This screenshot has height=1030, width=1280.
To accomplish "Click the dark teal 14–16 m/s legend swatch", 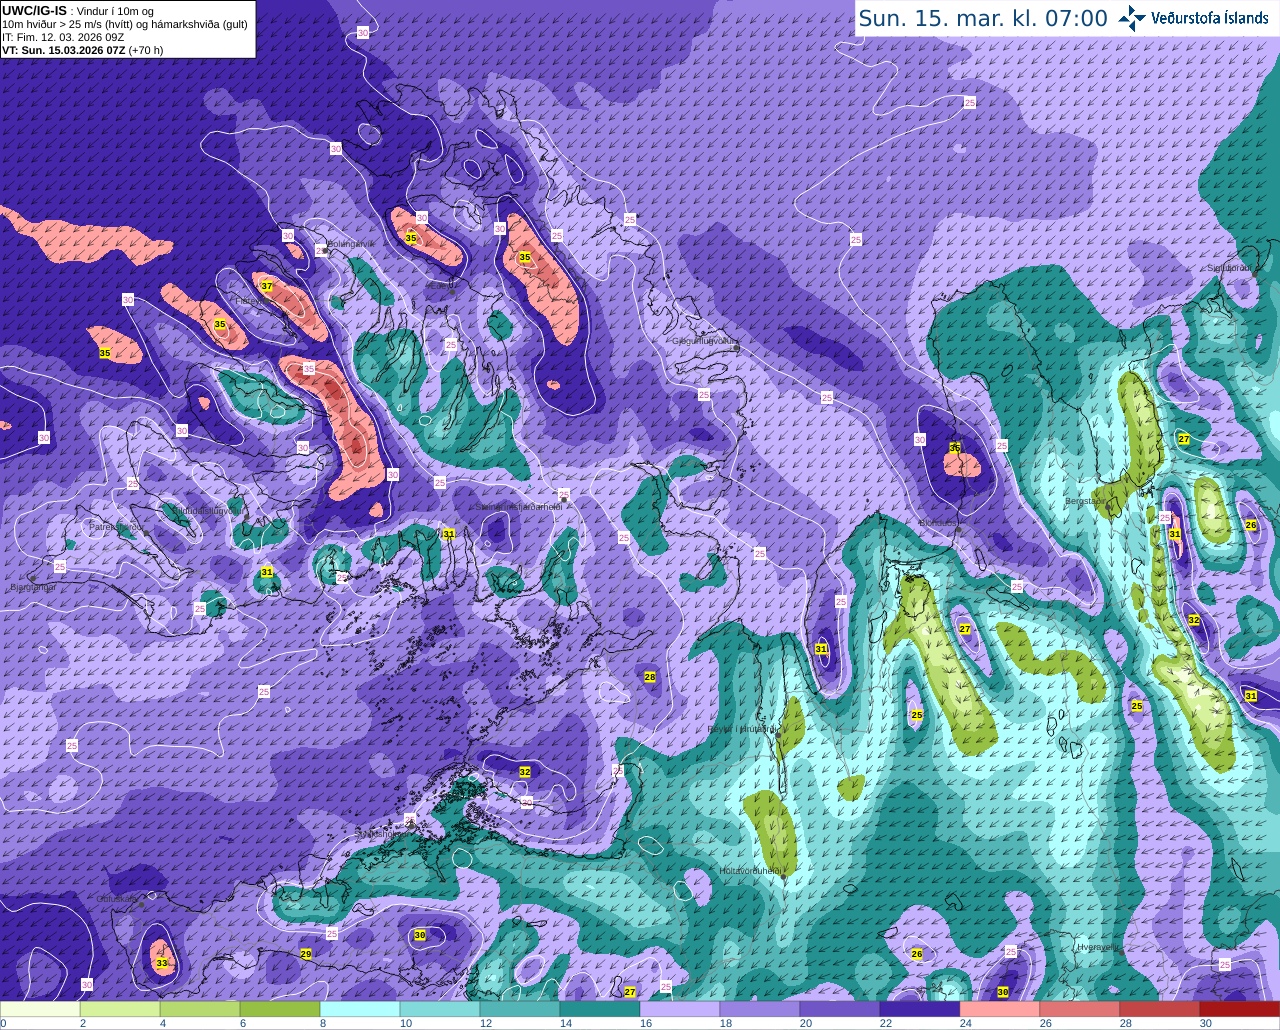I will pyautogui.click(x=600, y=1009).
